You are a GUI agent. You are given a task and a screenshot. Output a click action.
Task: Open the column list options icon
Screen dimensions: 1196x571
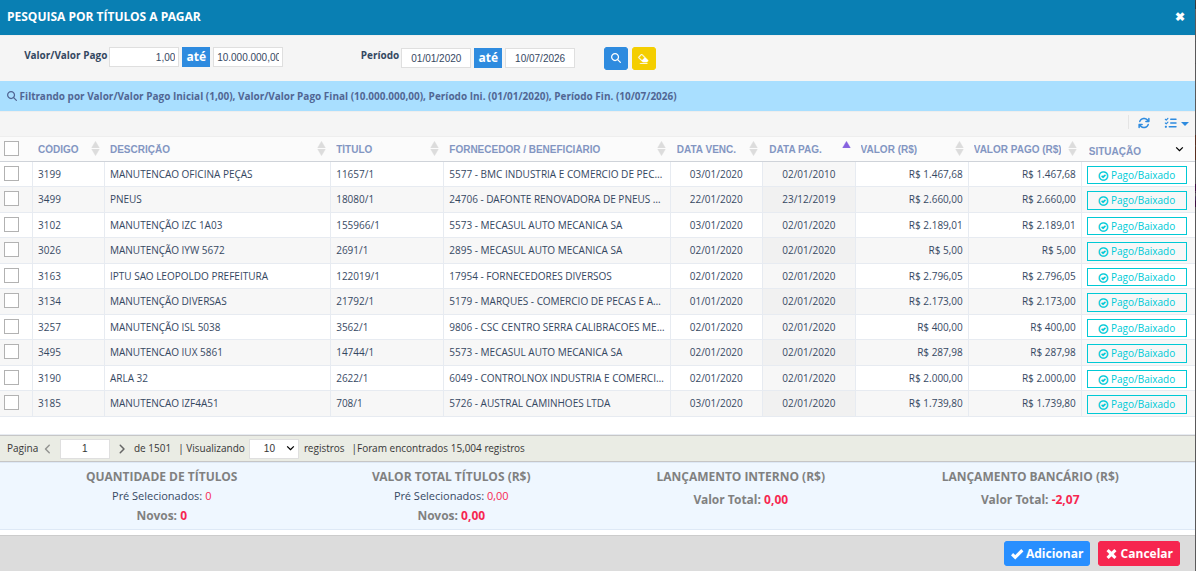[x=1176, y=123]
